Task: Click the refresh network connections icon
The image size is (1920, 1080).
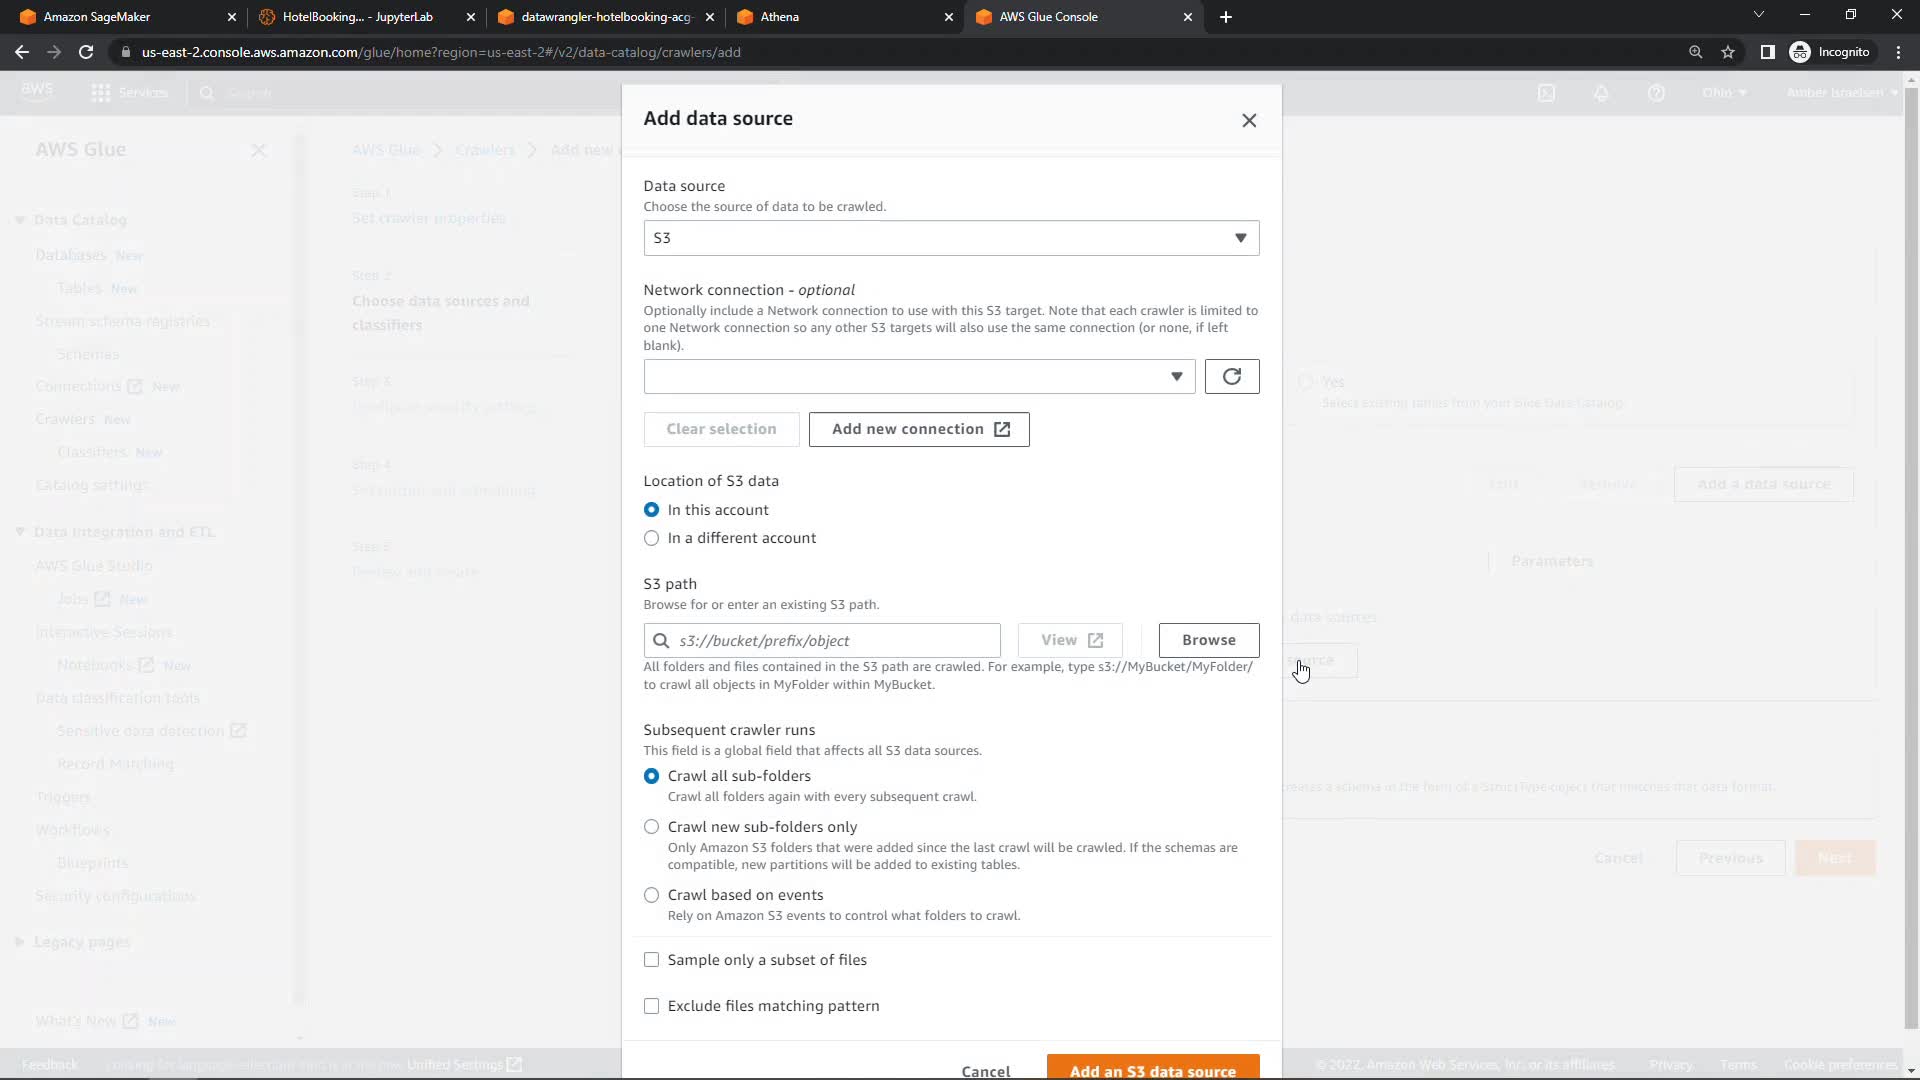Action: (x=1232, y=377)
